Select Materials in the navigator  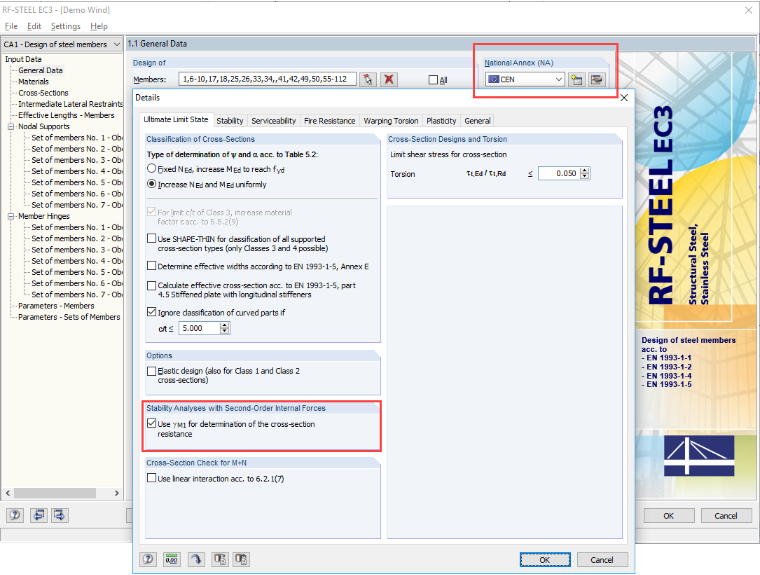point(33,81)
